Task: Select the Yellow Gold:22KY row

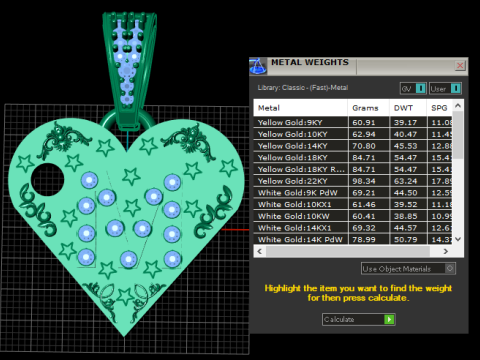Action: click(353, 181)
